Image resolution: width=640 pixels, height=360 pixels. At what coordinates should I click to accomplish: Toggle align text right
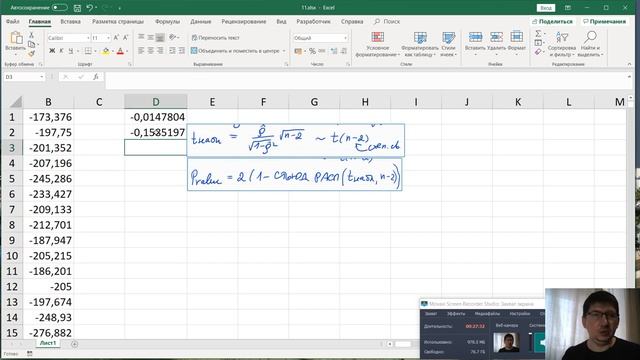click(x=160, y=51)
